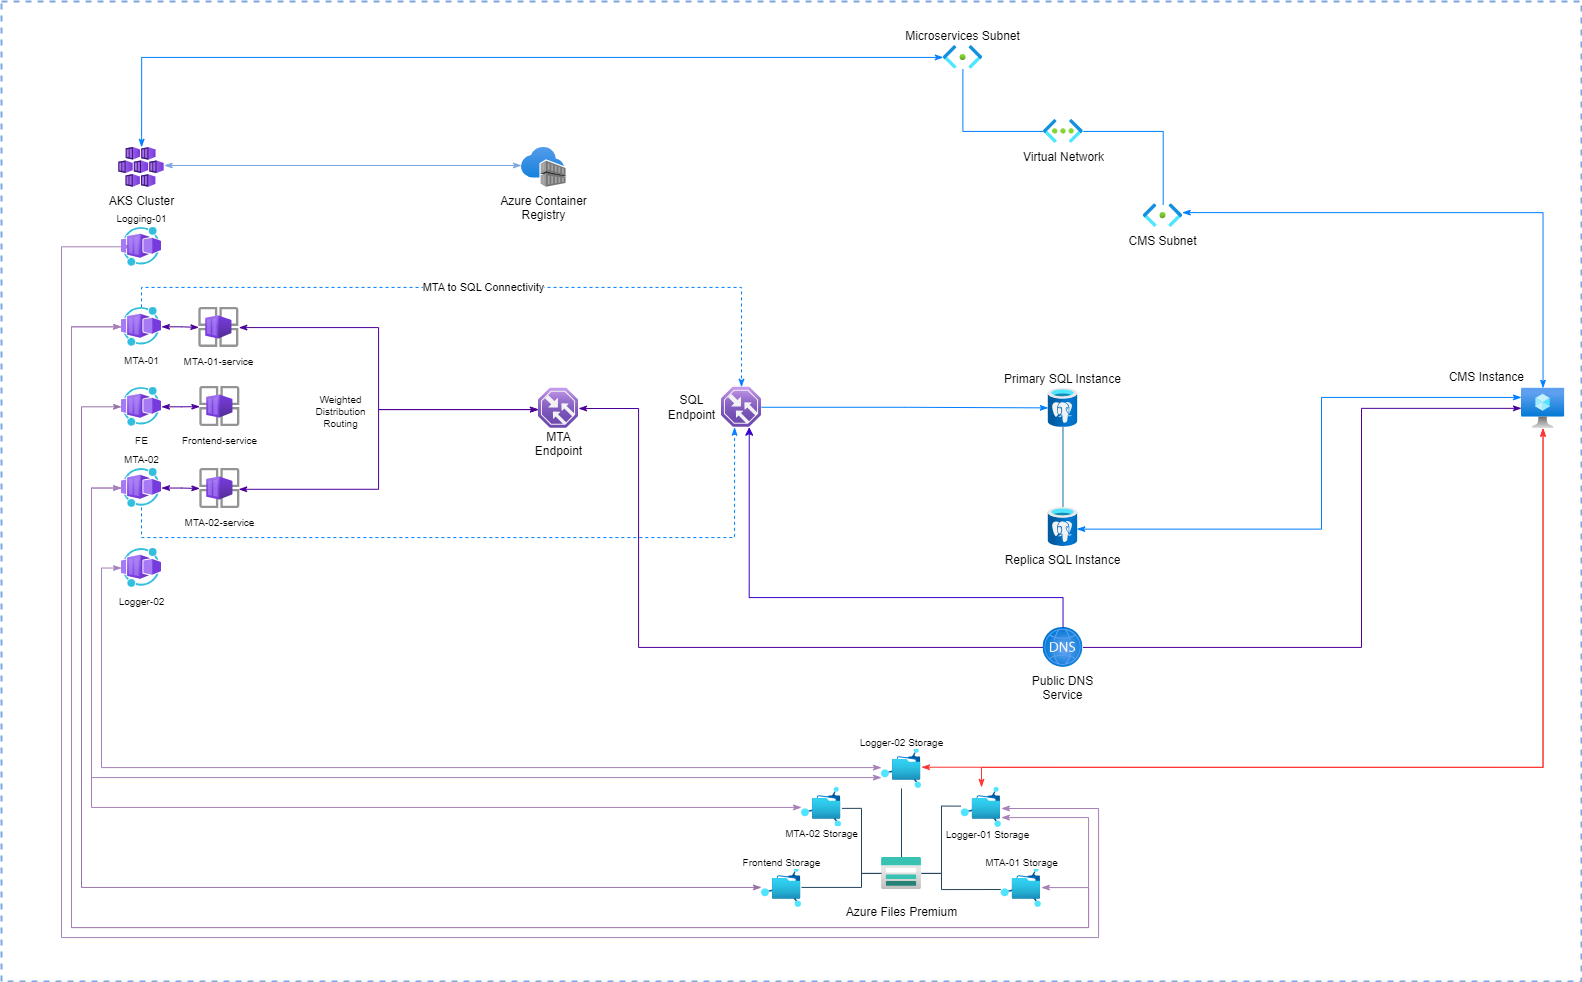Click the Virtual Network icon

click(1063, 131)
